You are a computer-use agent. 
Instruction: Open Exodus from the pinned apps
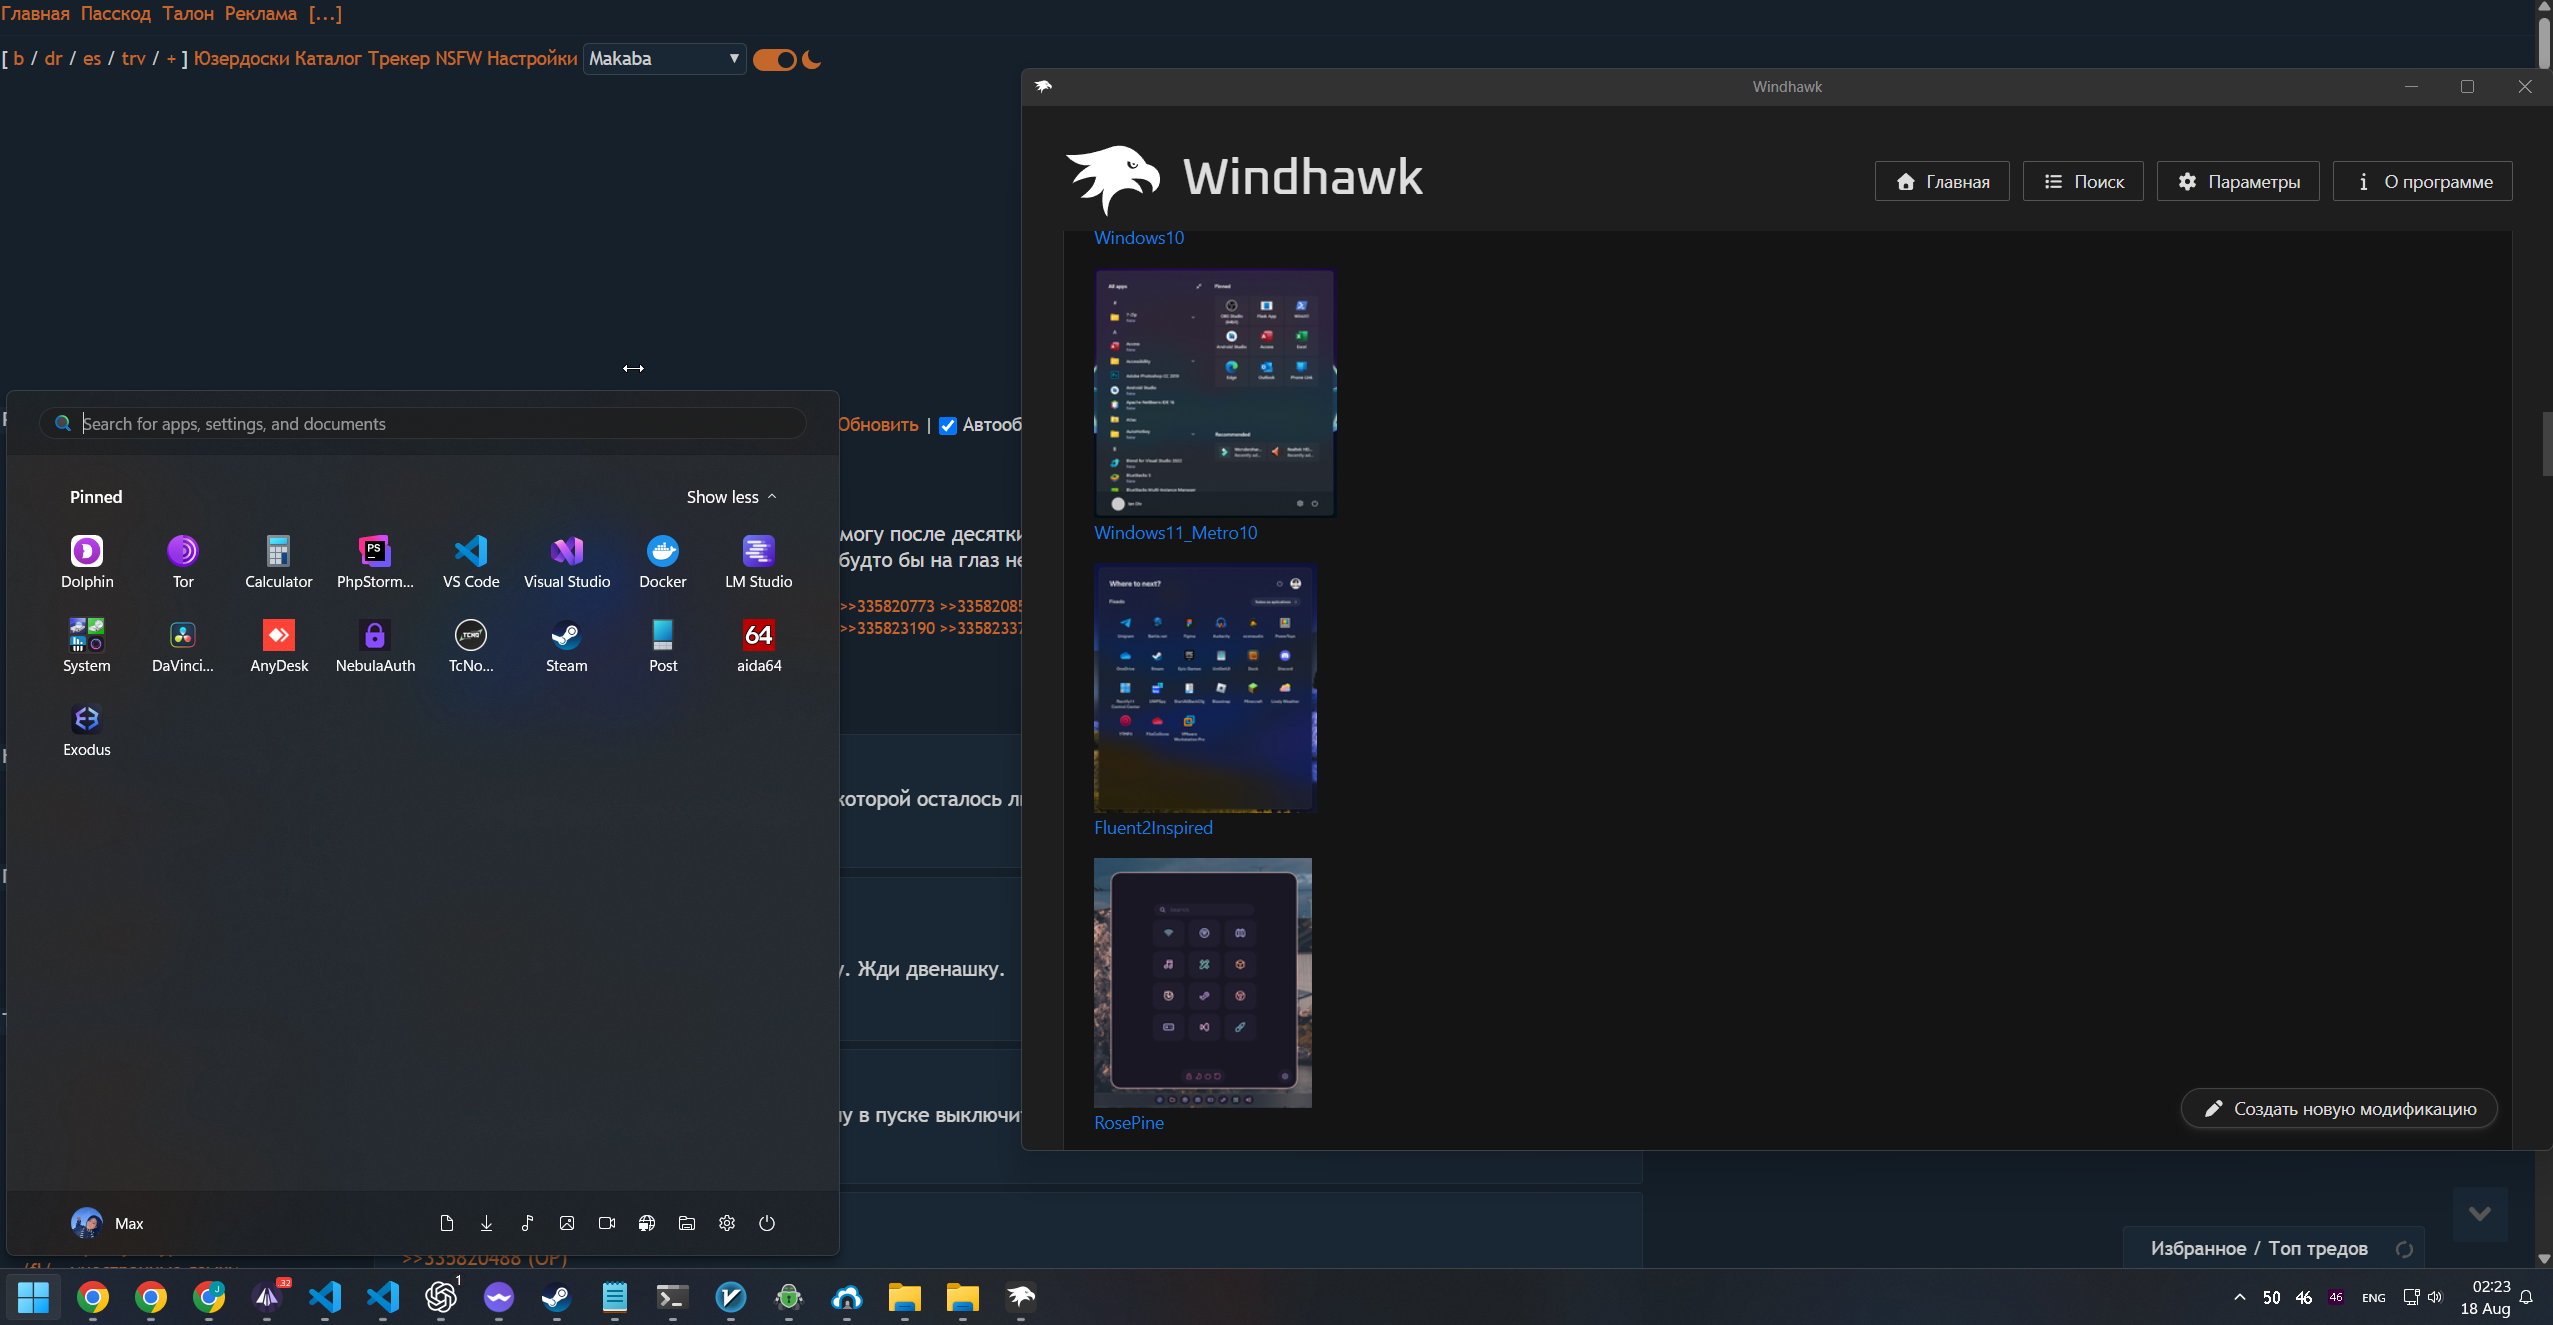[87, 730]
